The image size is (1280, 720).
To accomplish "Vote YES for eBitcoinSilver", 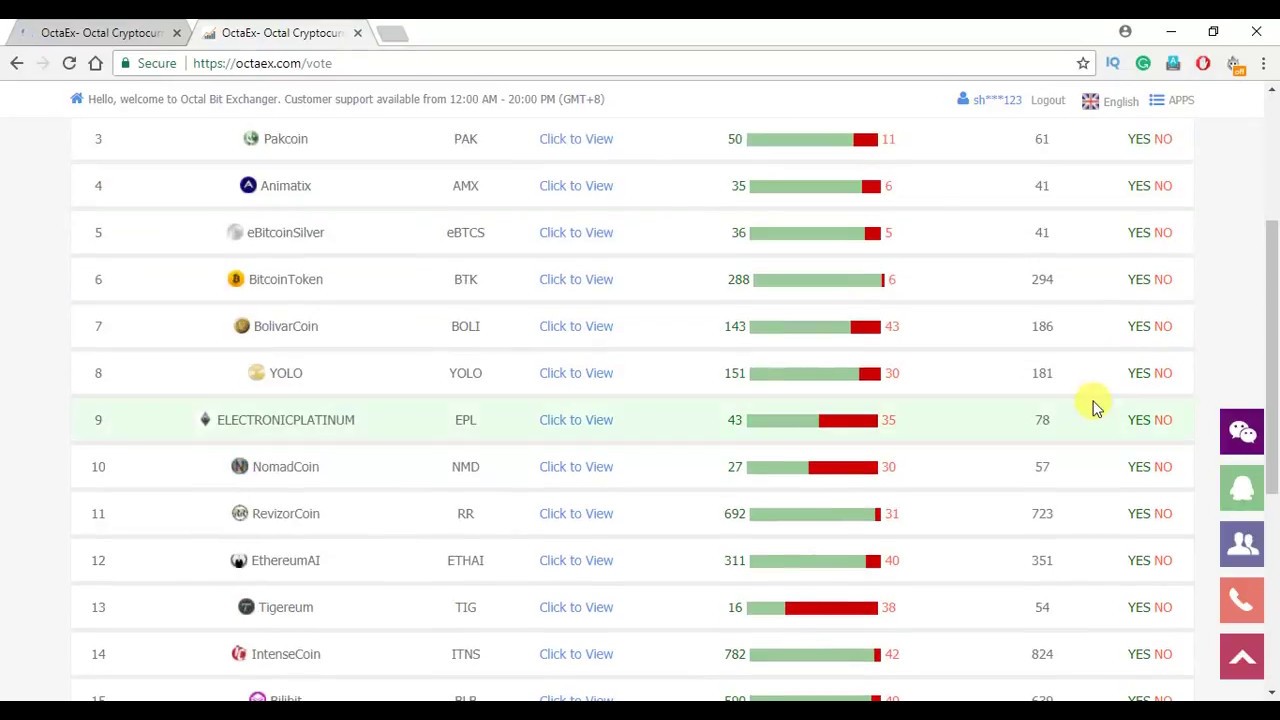I will coord(1139,232).
